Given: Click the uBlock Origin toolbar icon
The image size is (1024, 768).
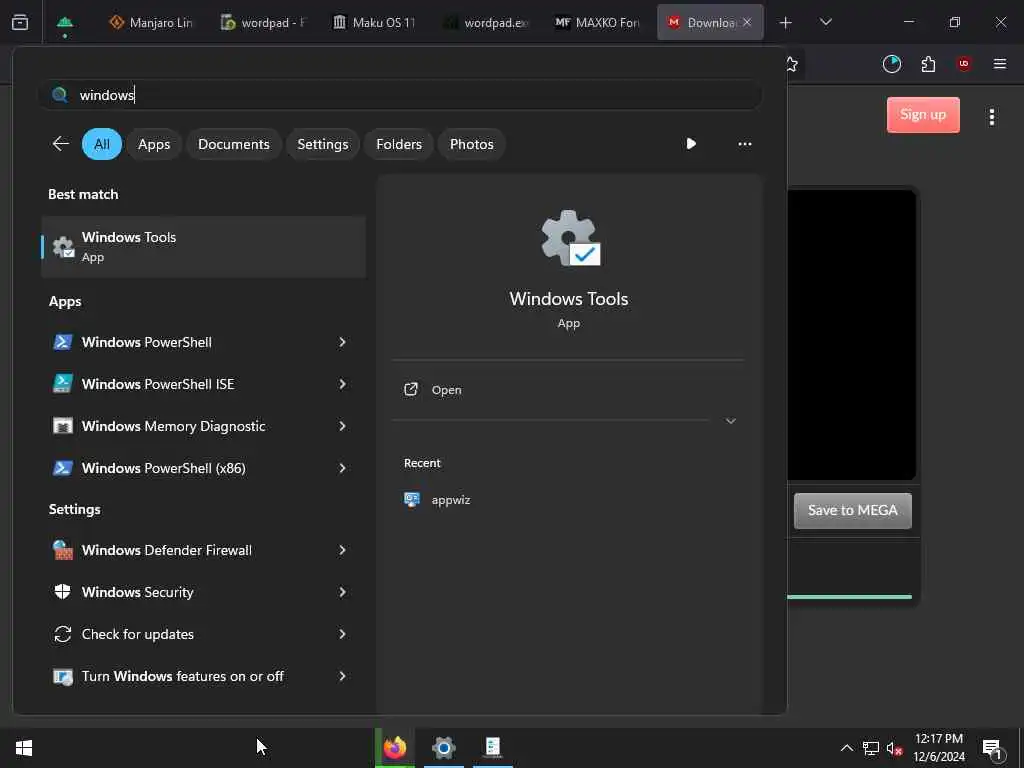Looking at the screenshot, I should click(964, 64).
